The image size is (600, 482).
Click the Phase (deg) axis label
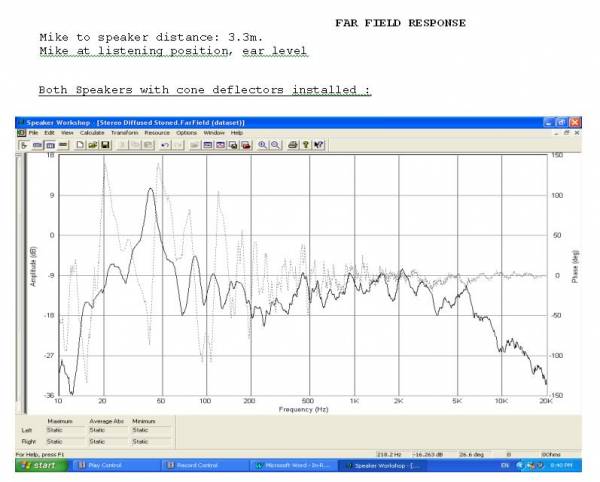click(x=575, y=267)
